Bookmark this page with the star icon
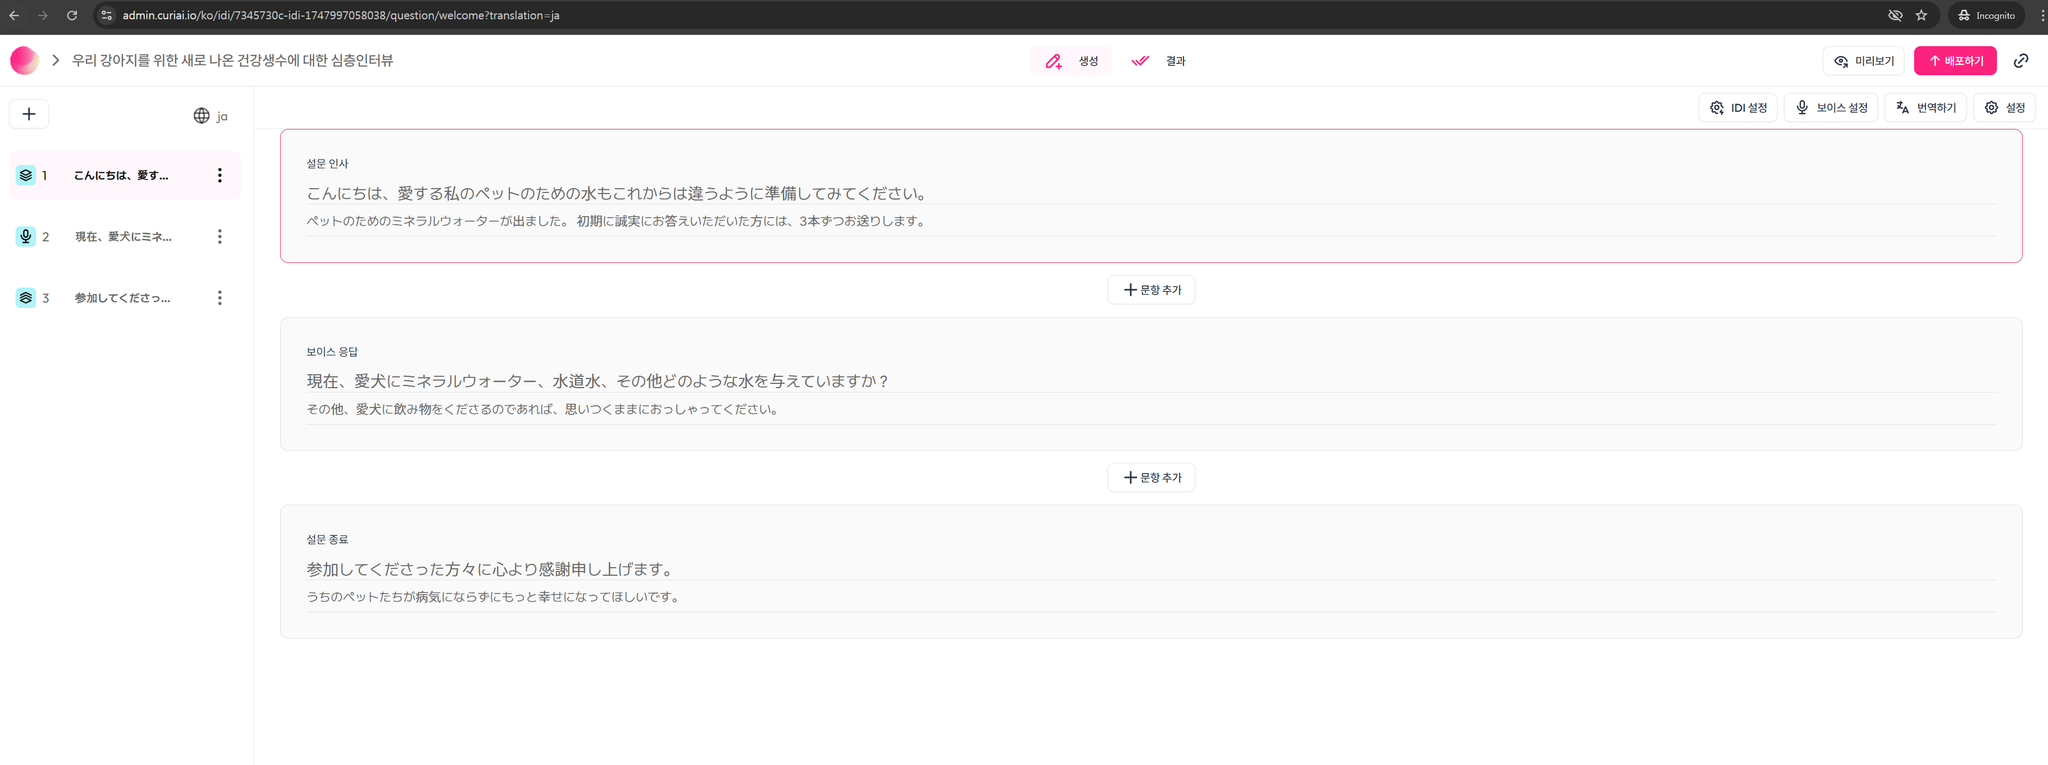 tap(1921, 15)
